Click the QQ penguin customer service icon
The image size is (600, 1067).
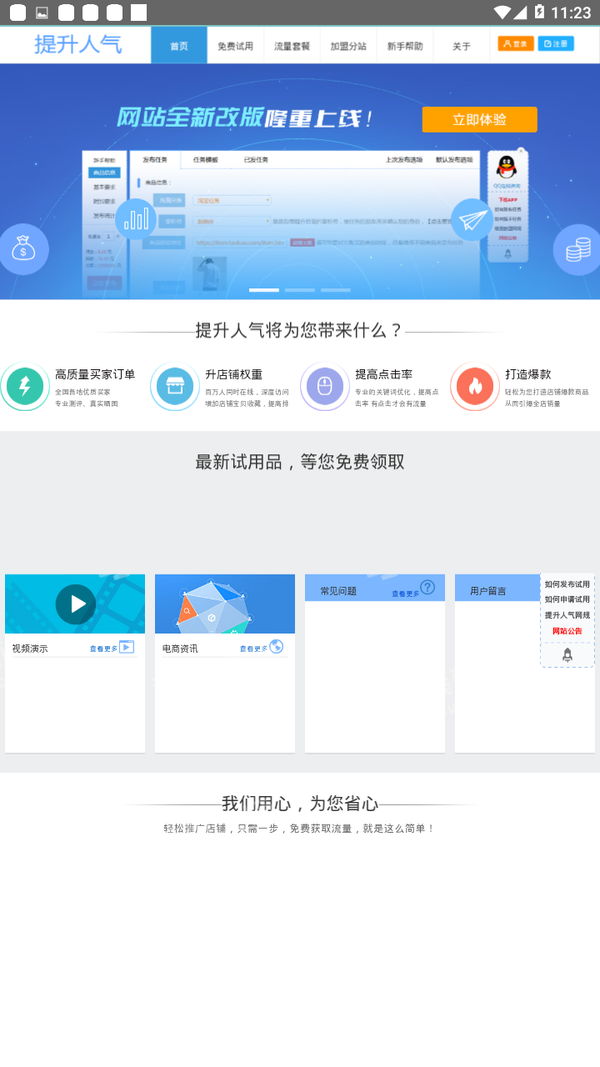pyautogui.click(x=506, y=167)
